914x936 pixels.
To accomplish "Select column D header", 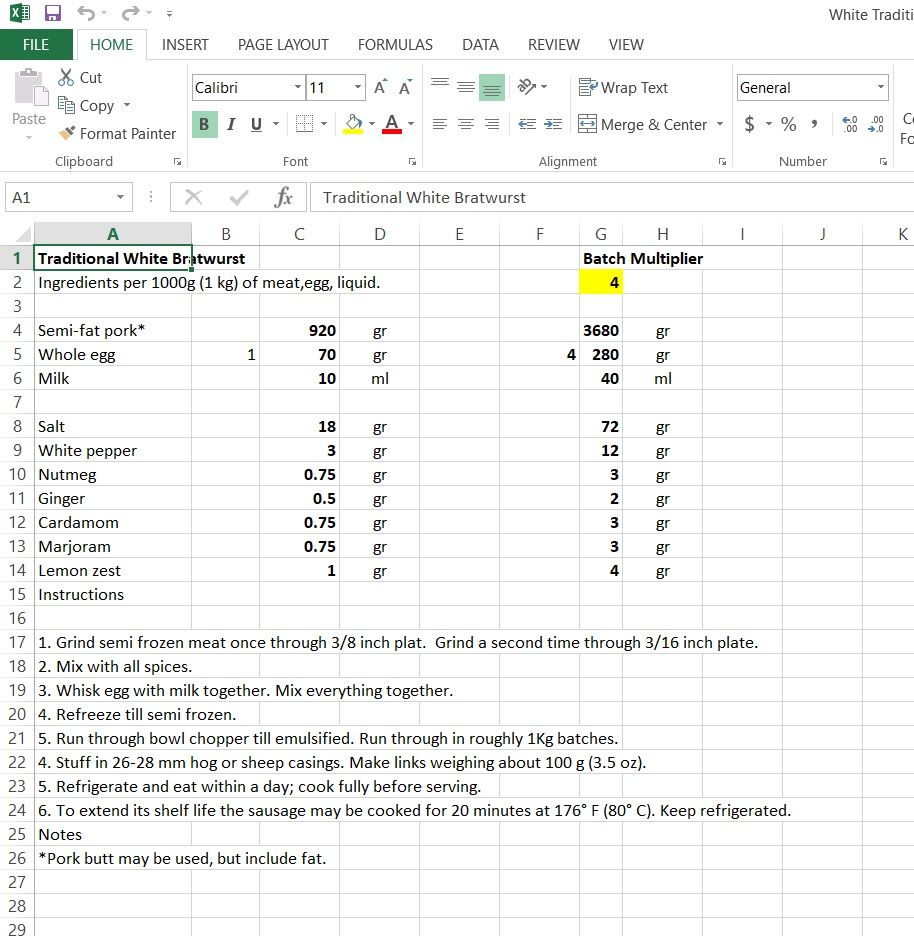I will 380,234.
